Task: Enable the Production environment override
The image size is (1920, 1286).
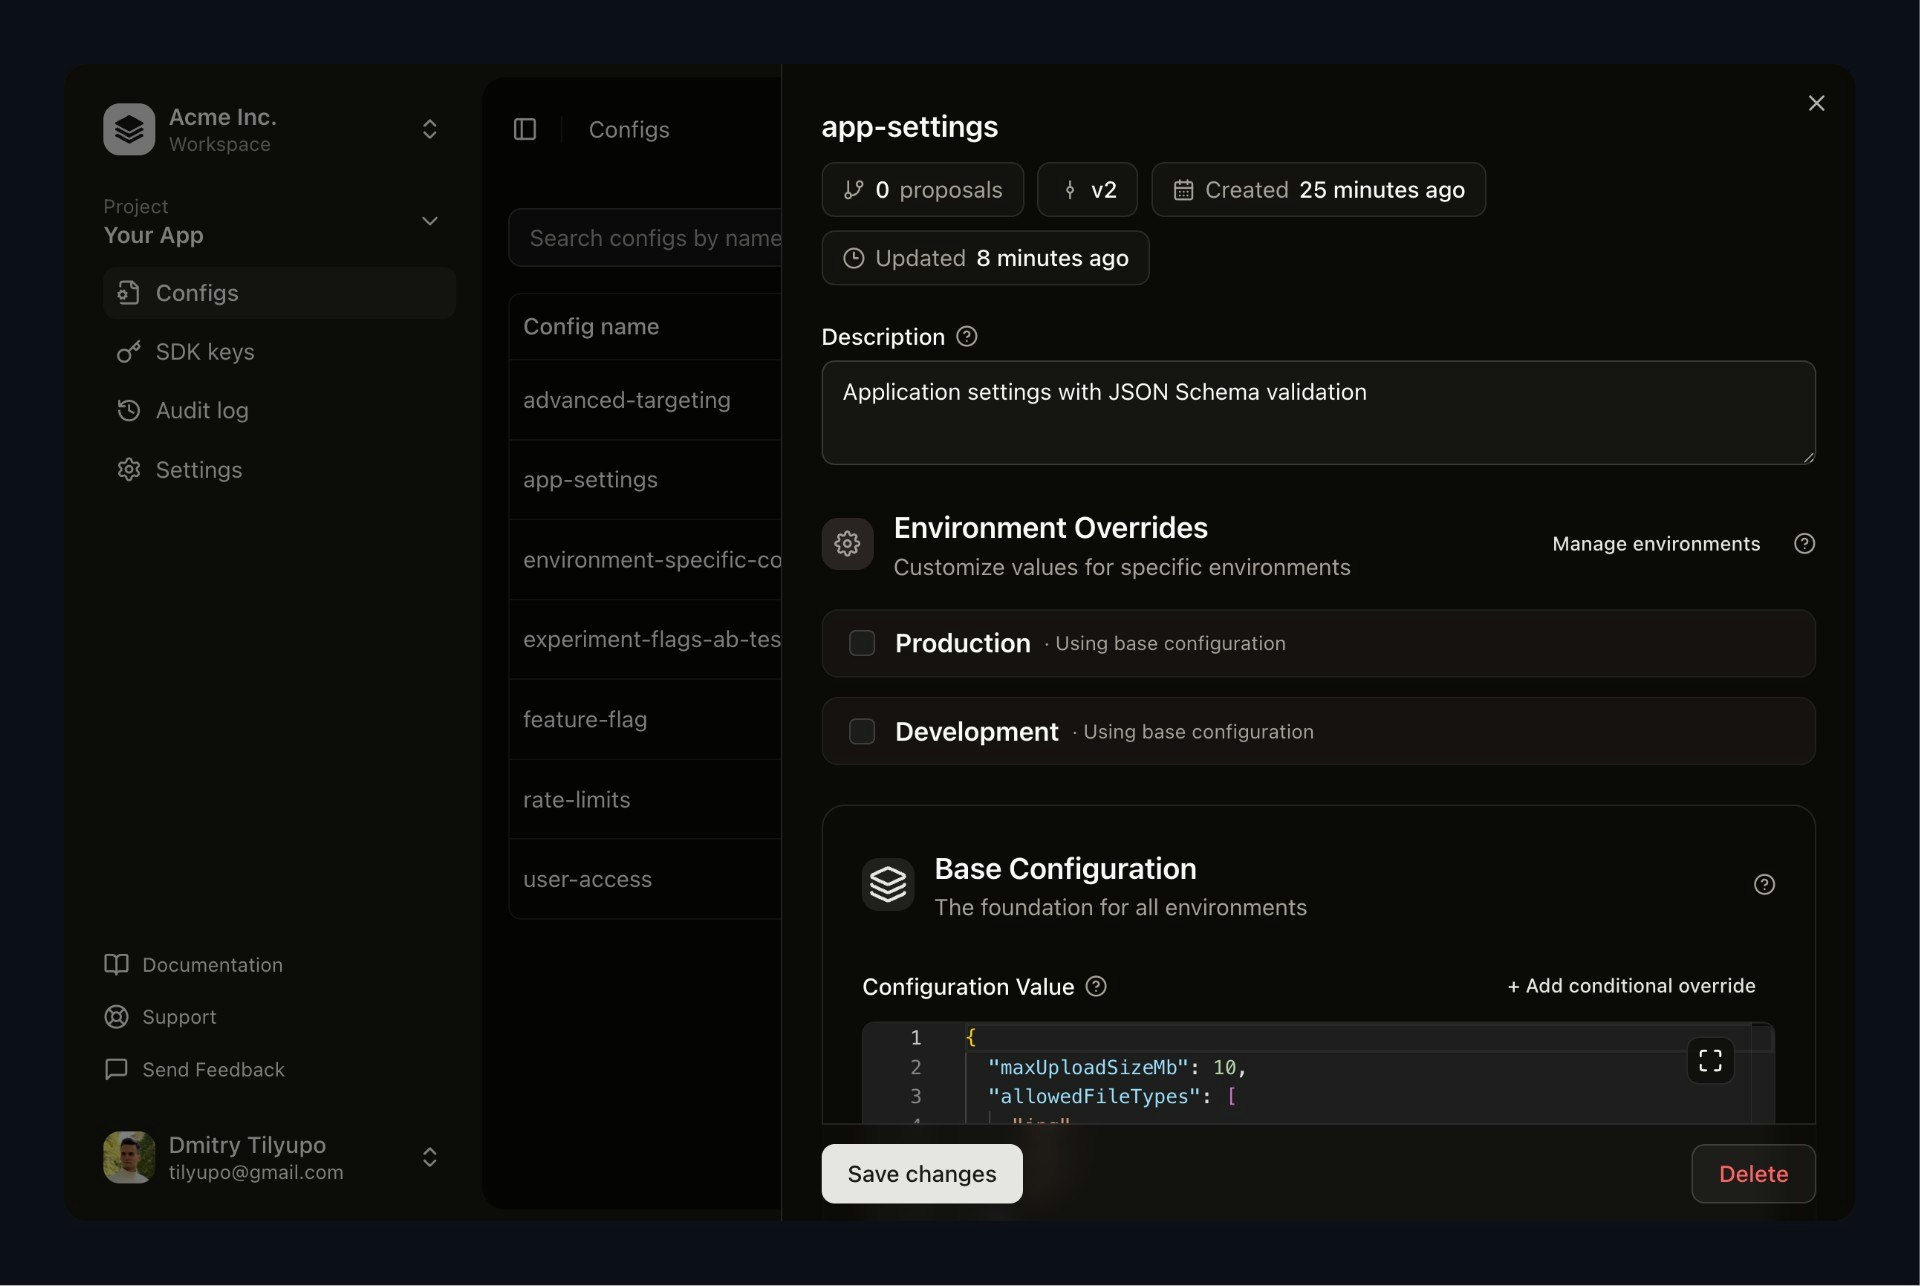Action: (x=861, y=643)
